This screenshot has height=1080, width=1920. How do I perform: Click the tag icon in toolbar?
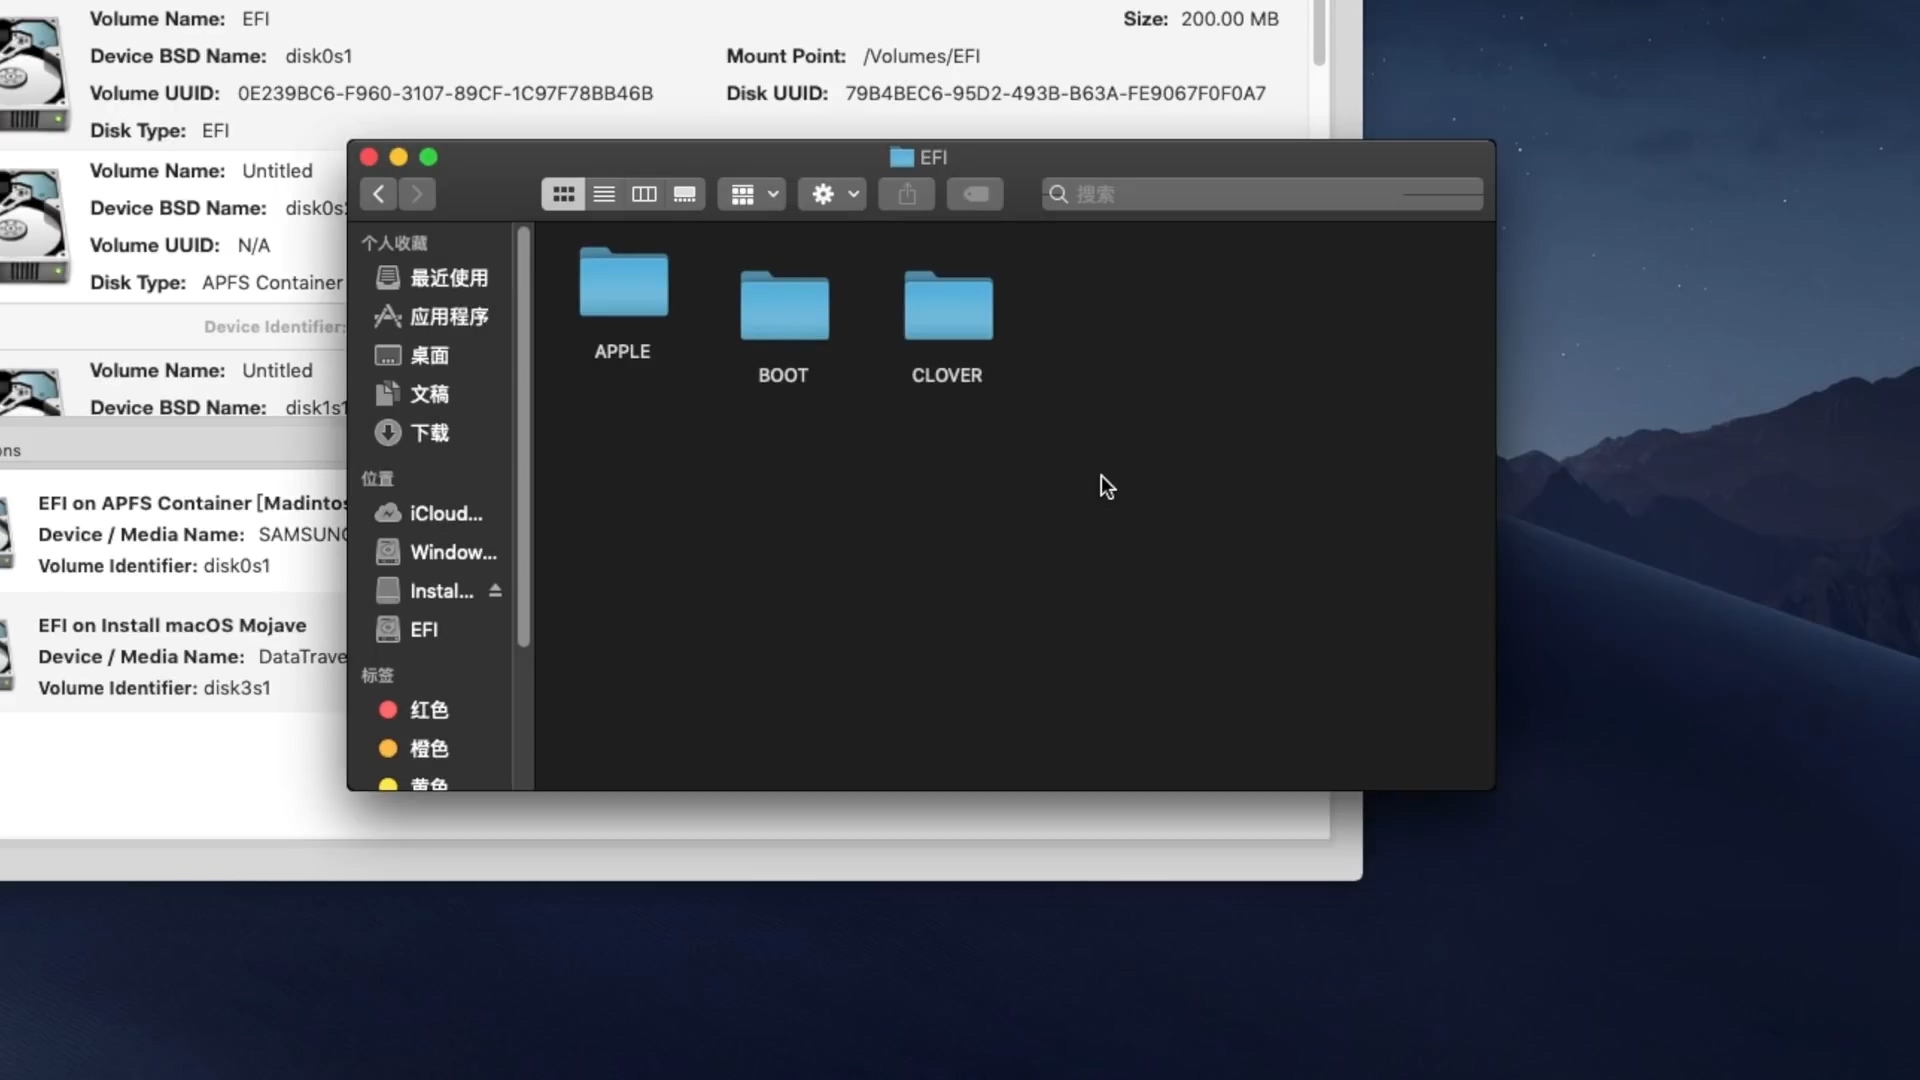974,193
